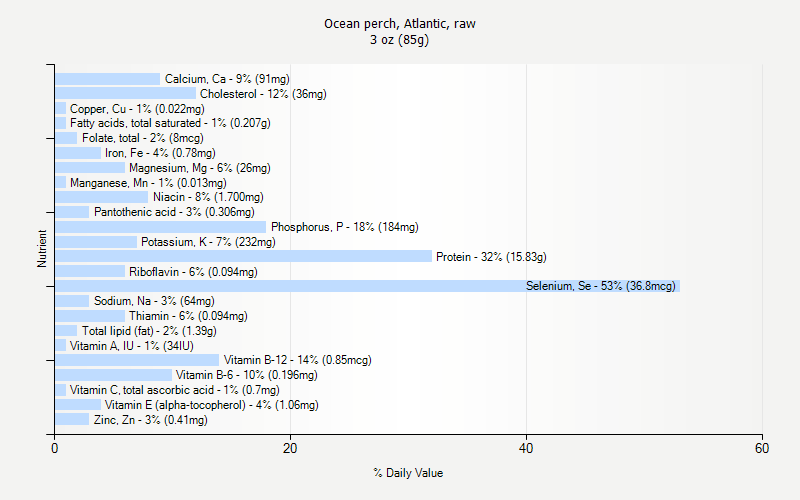Viewport: 800px width, 500px height.
Task: Click the Magnesium, Mg 6% label
Action: tap(199, 168)
